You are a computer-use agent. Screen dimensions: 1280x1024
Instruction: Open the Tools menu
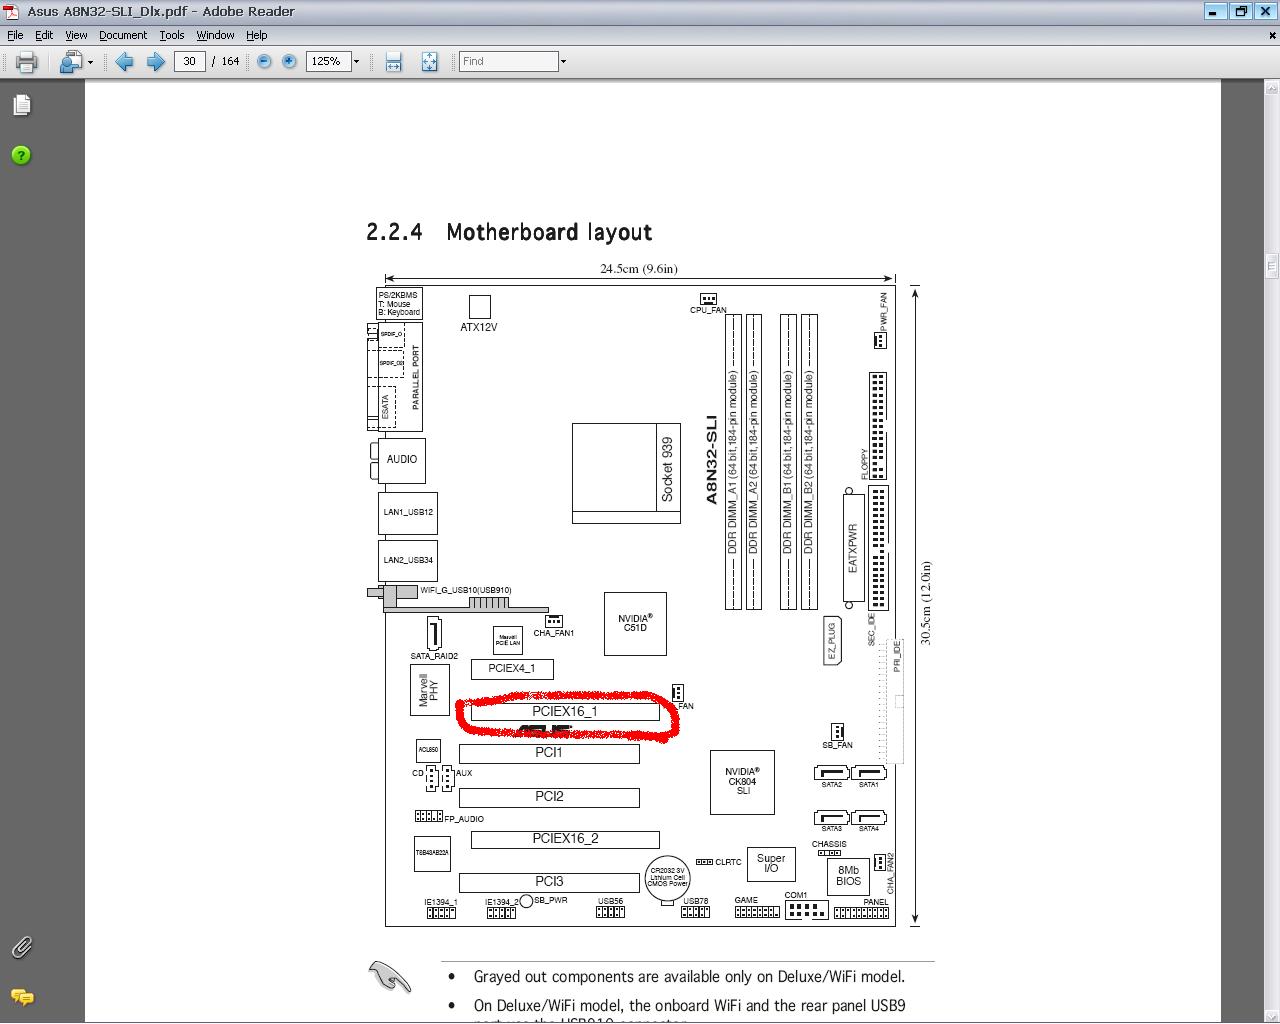click(172, 35)
